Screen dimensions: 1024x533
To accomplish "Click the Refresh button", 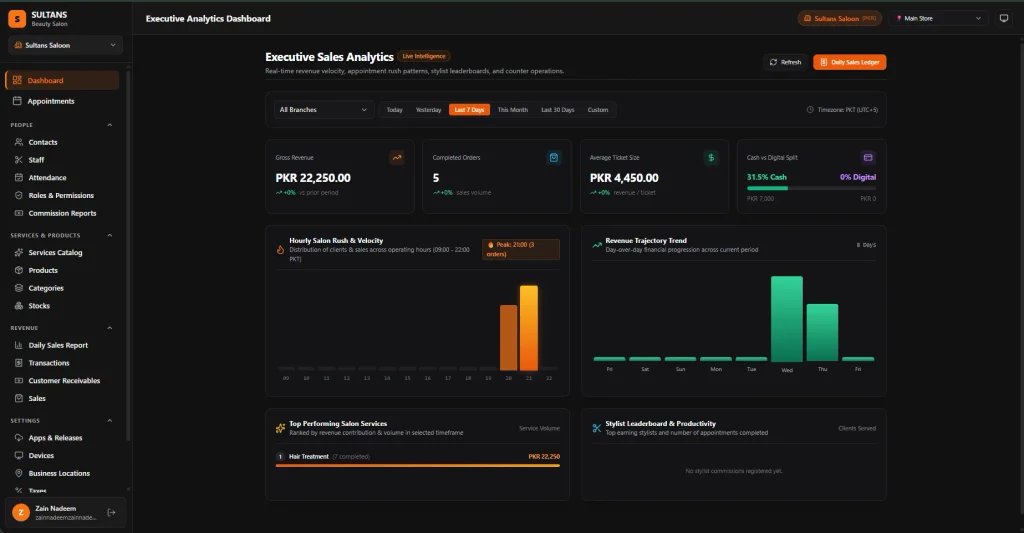I will coord(785,62).
